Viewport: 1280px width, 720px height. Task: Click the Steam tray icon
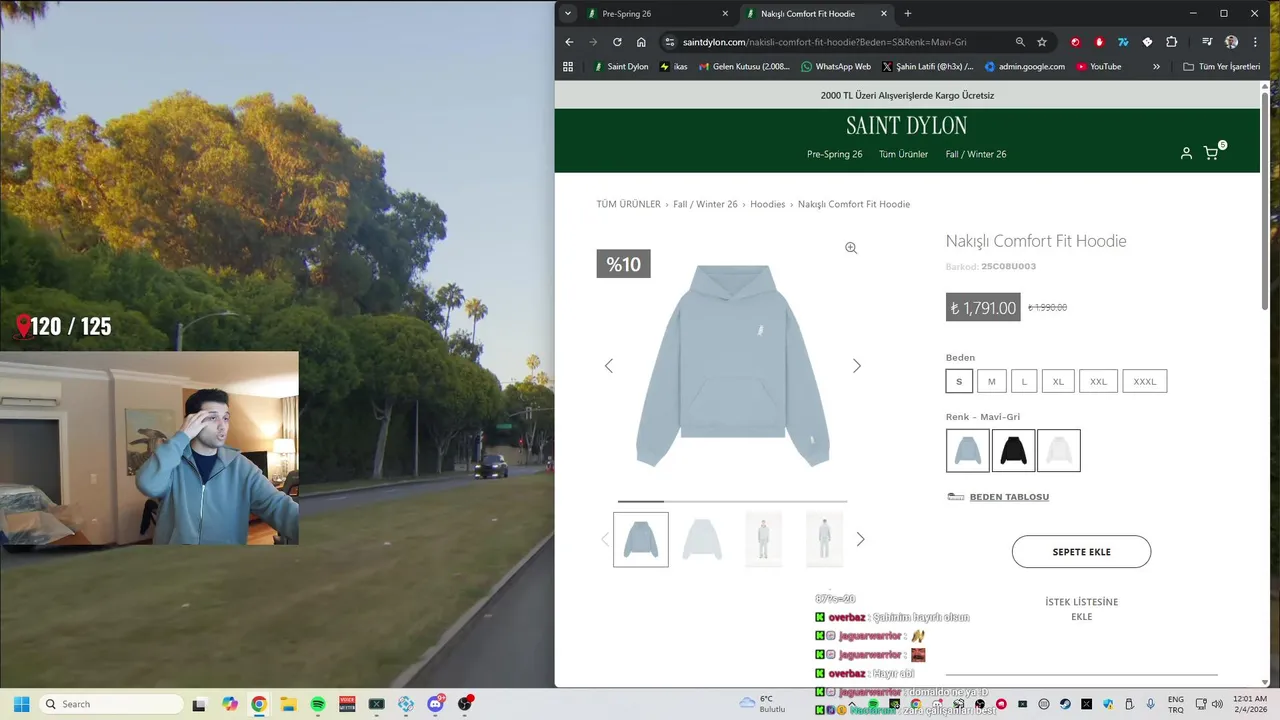click(1065, 704)
